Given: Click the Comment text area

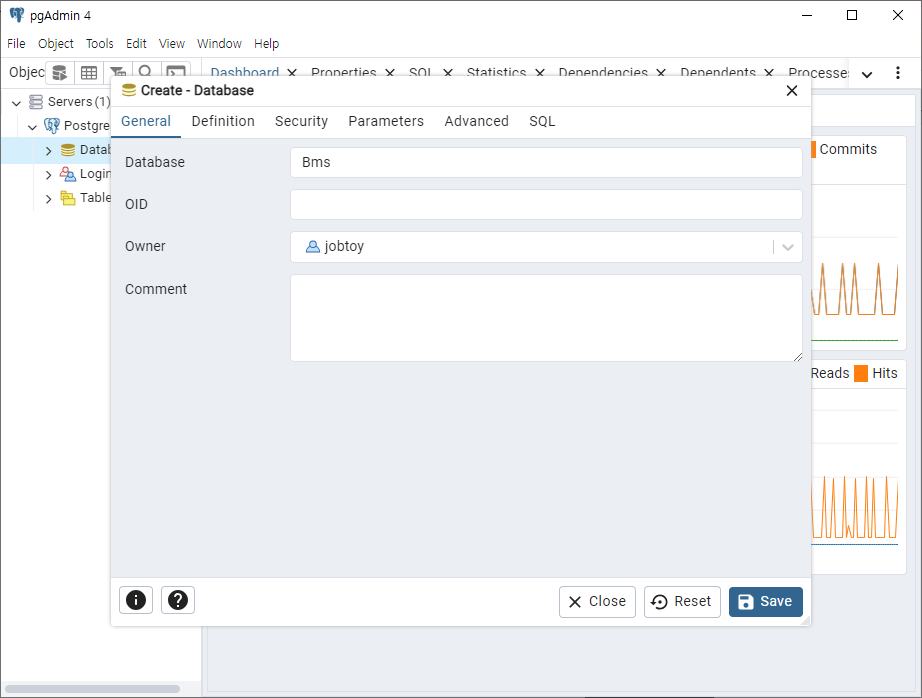Looking at the screenshot, I should [x=546, y=318].
